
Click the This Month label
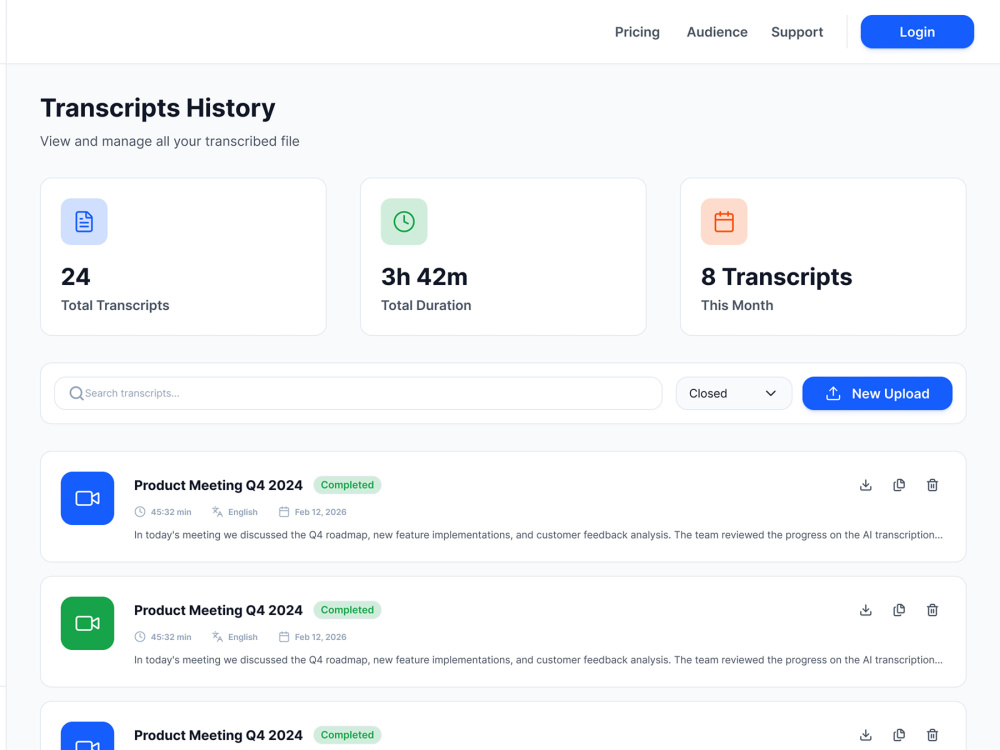tap(737, 305)
